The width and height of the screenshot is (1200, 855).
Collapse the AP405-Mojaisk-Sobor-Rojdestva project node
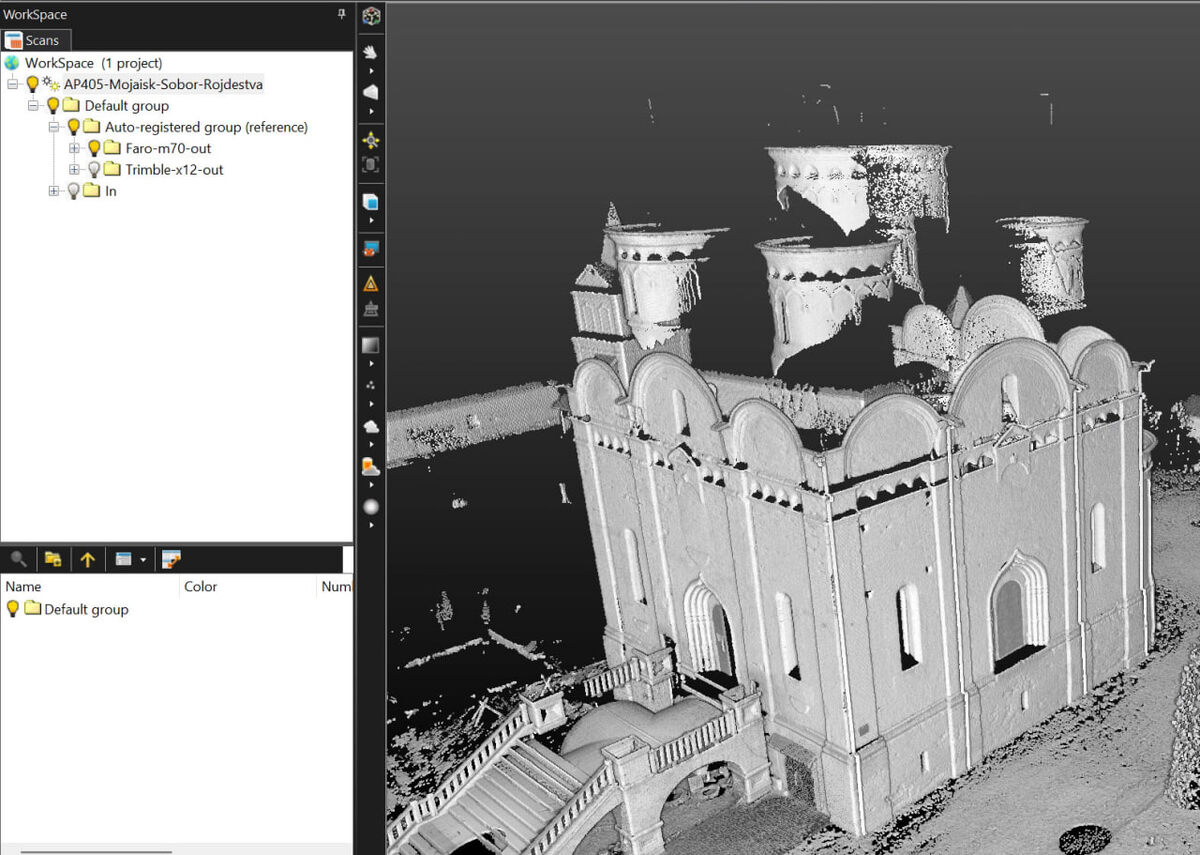click(x=13, y=85)
